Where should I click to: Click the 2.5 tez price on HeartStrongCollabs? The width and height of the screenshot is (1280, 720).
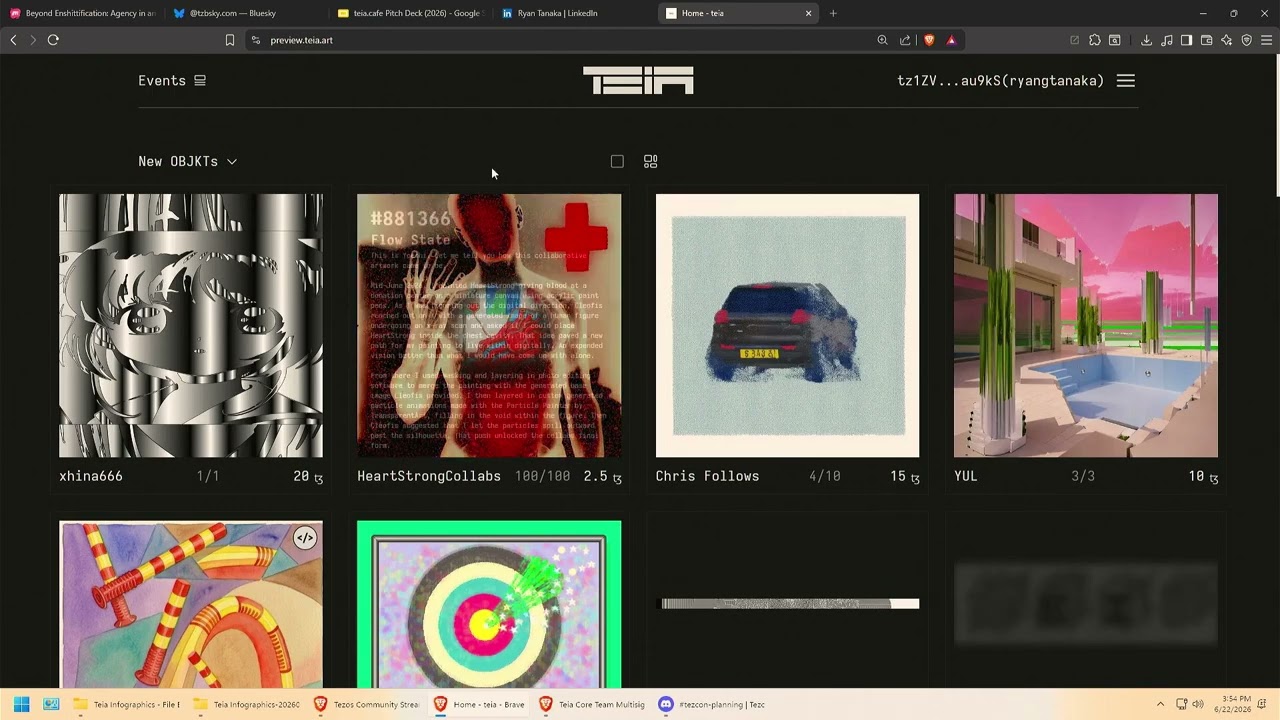603,477
